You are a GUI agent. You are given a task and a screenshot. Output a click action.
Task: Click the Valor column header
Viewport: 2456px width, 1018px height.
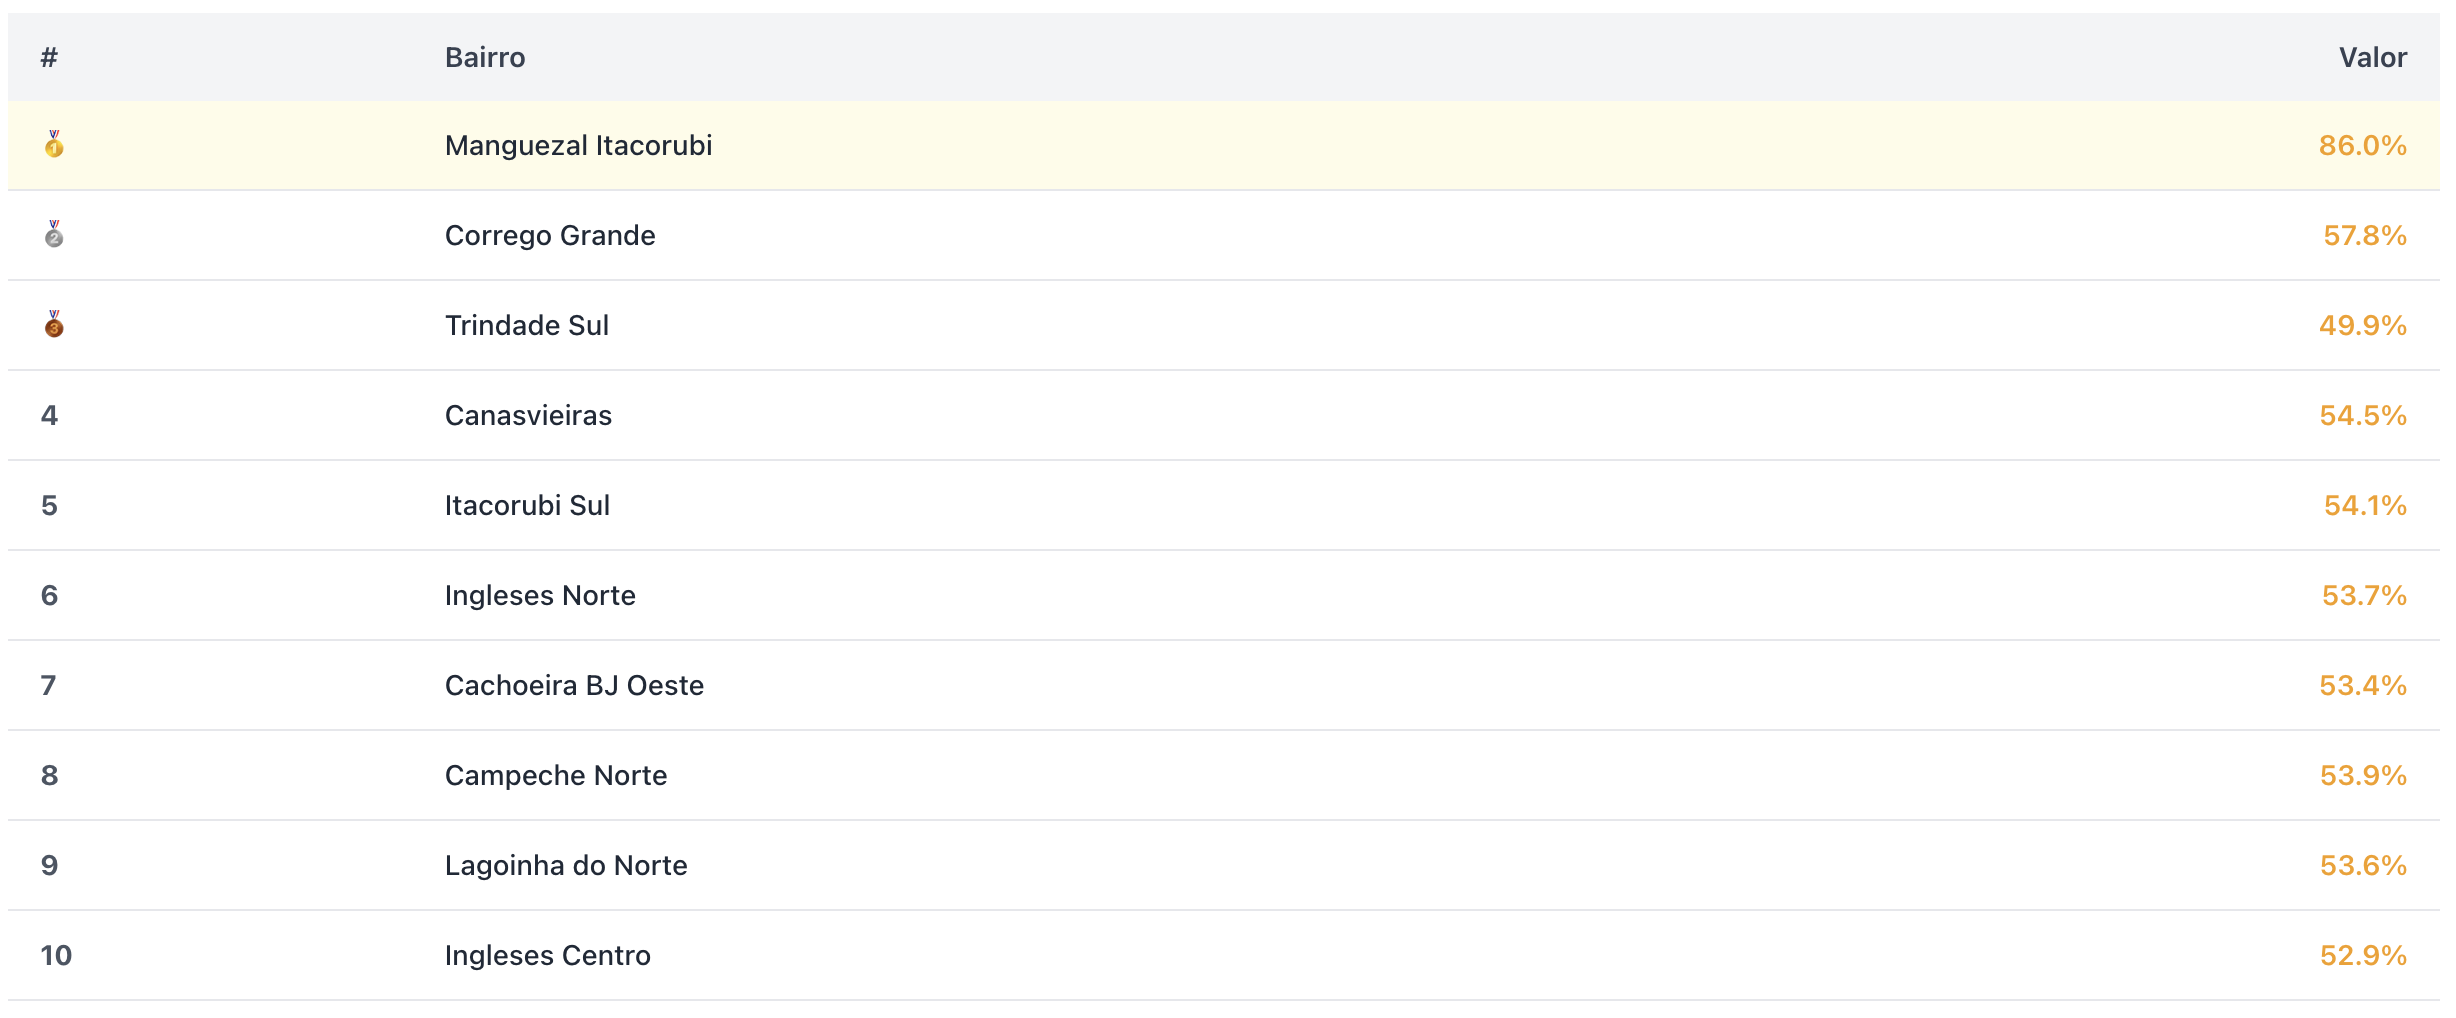click(2372, 57)
